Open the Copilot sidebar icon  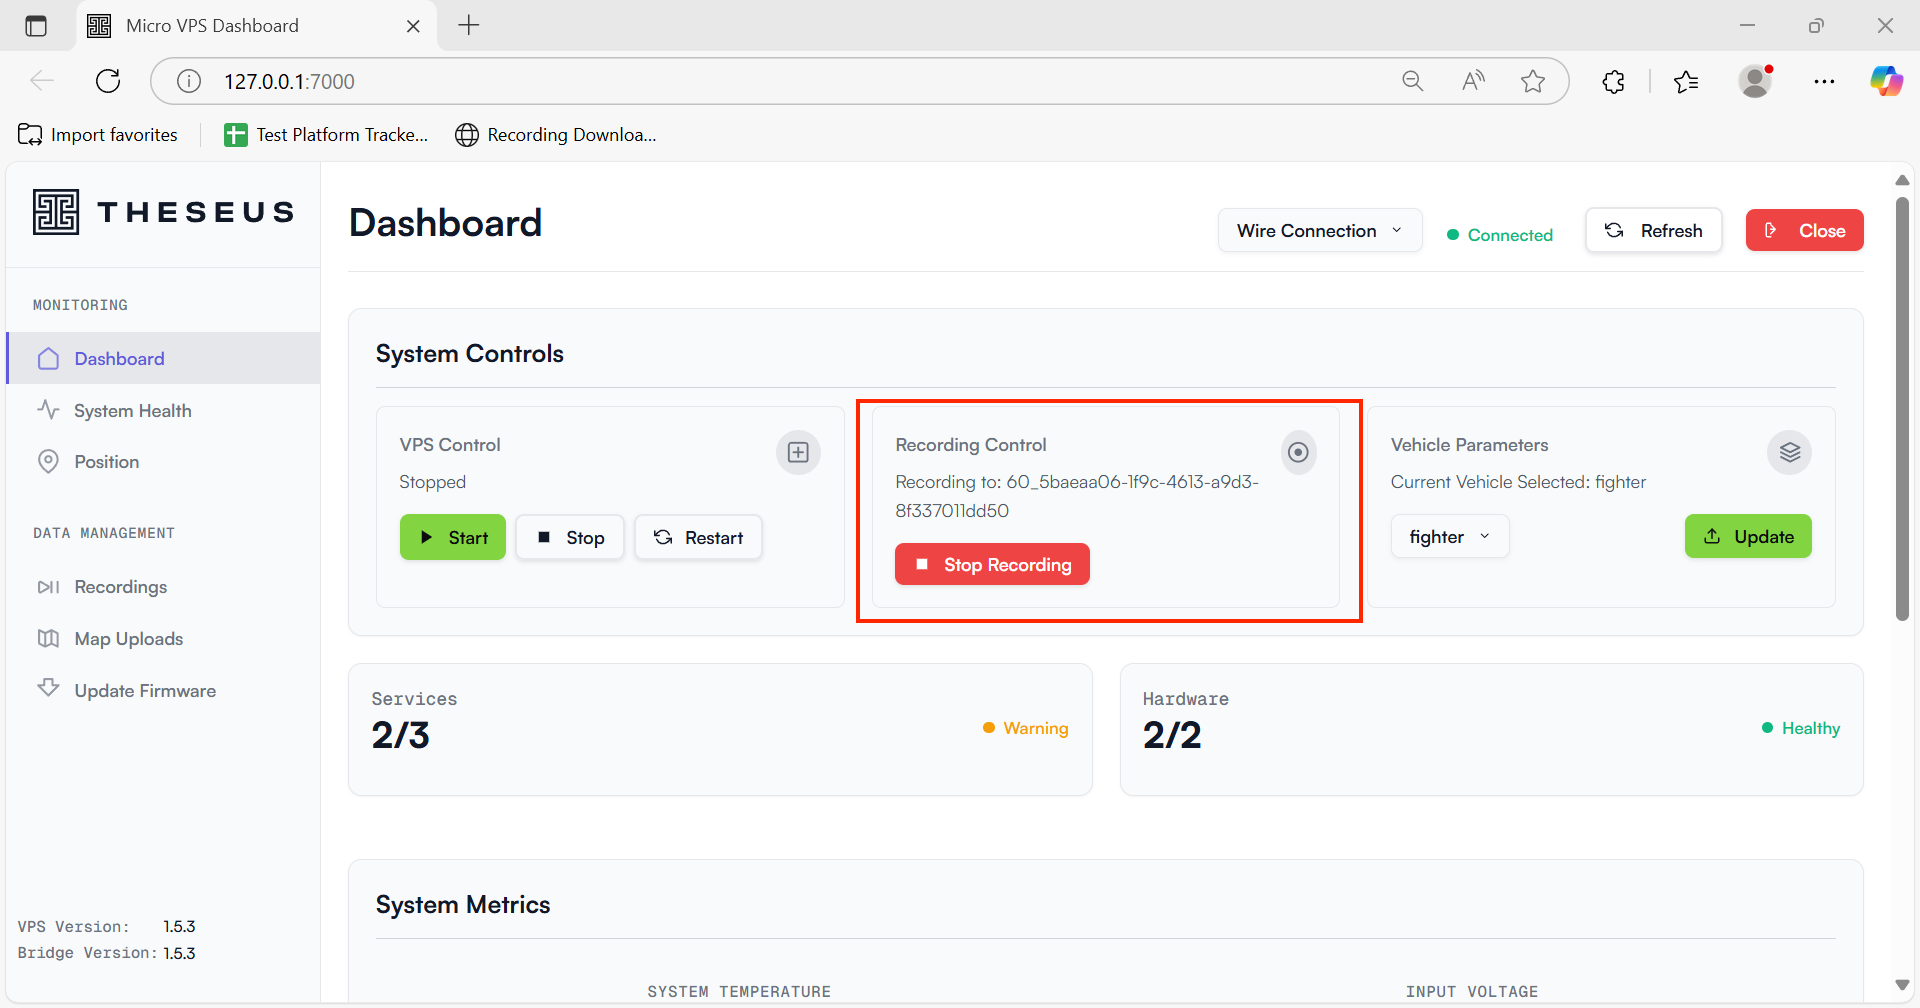point(1886,82)
